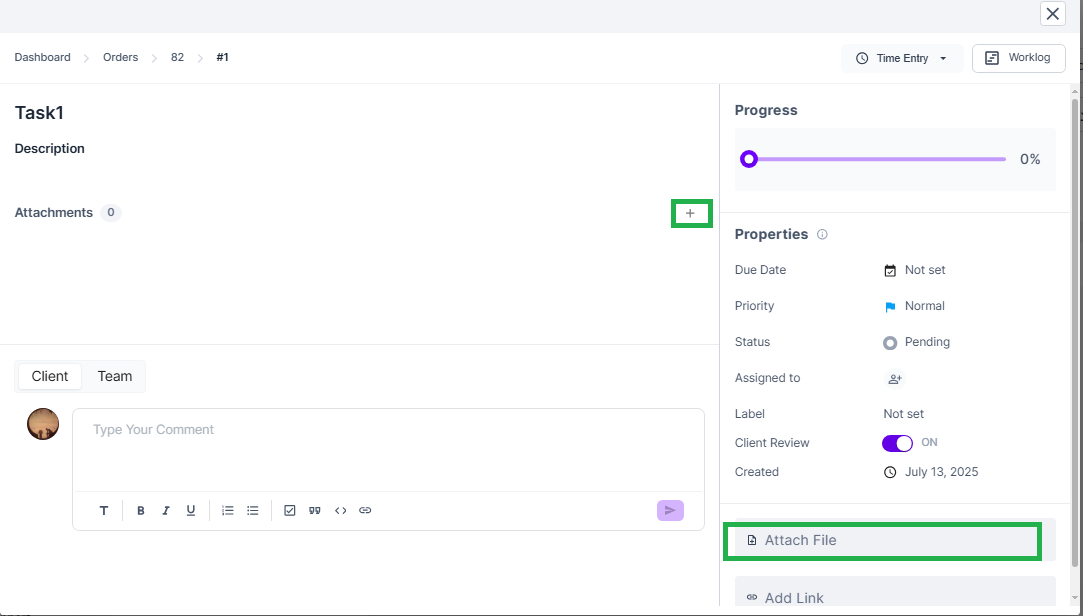
Task: Switch to the Team comments tab
Action: point(115,376)
